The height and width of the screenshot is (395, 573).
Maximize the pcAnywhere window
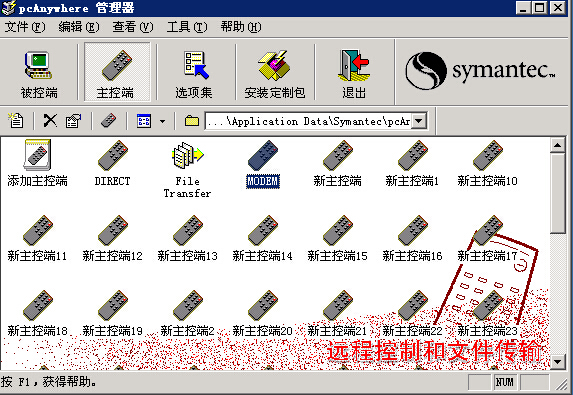coord(539,7)
